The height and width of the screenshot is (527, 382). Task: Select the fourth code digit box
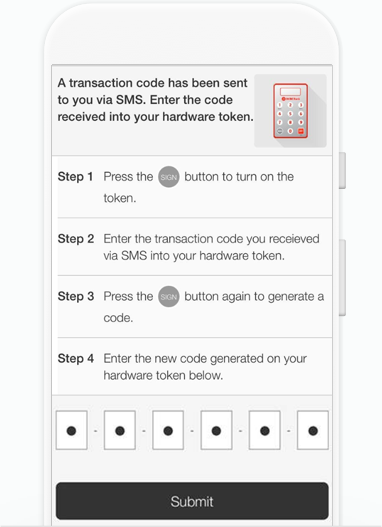216,430
